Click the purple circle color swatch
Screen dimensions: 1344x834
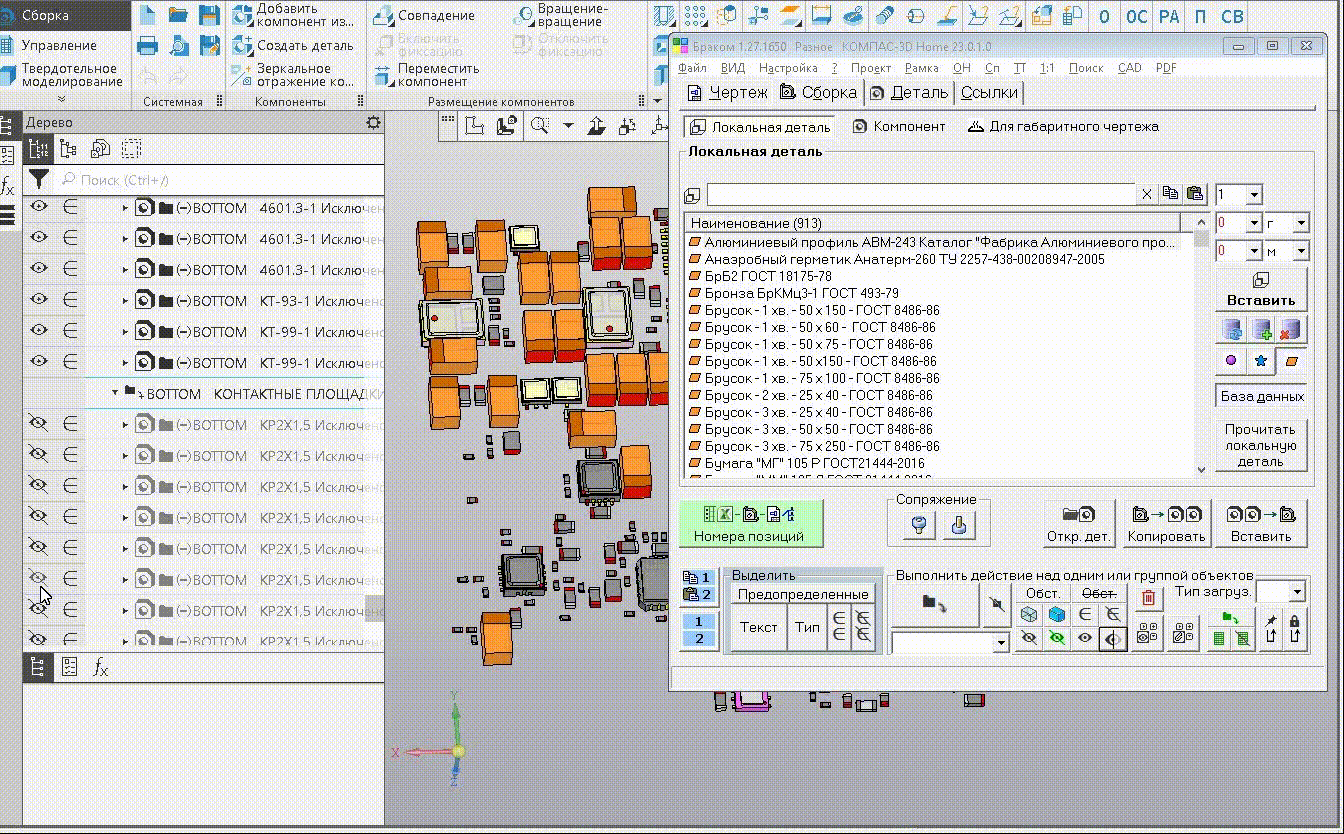(x=1231, y=360)
